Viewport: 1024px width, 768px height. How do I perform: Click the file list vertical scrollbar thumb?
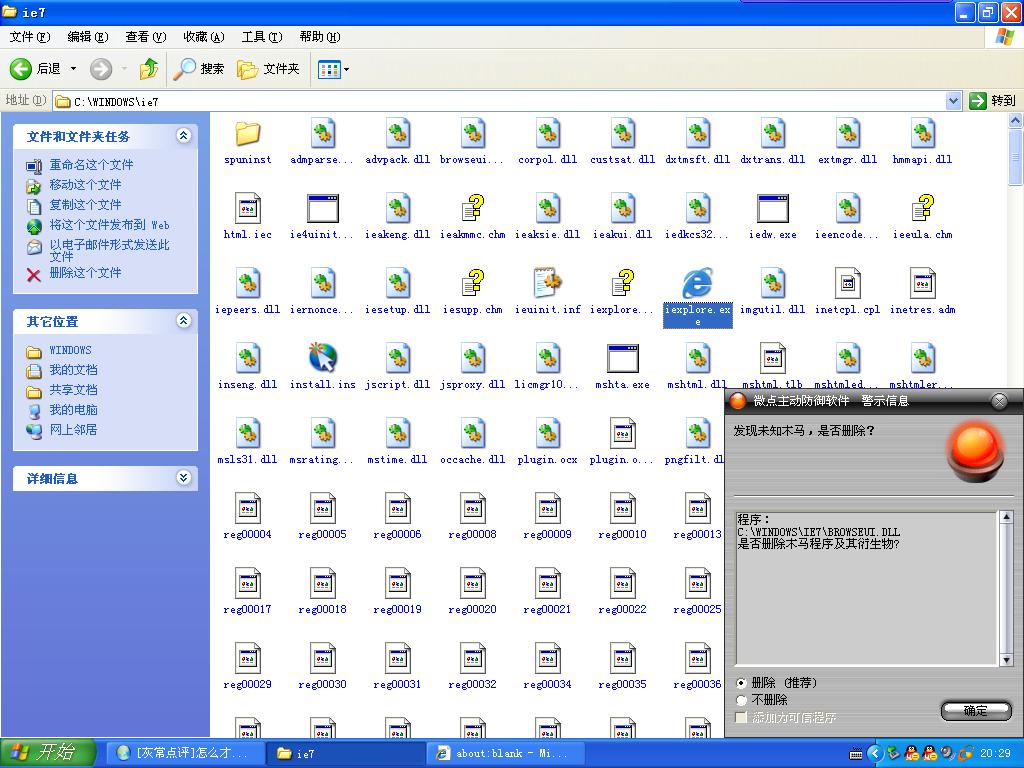1016,157
